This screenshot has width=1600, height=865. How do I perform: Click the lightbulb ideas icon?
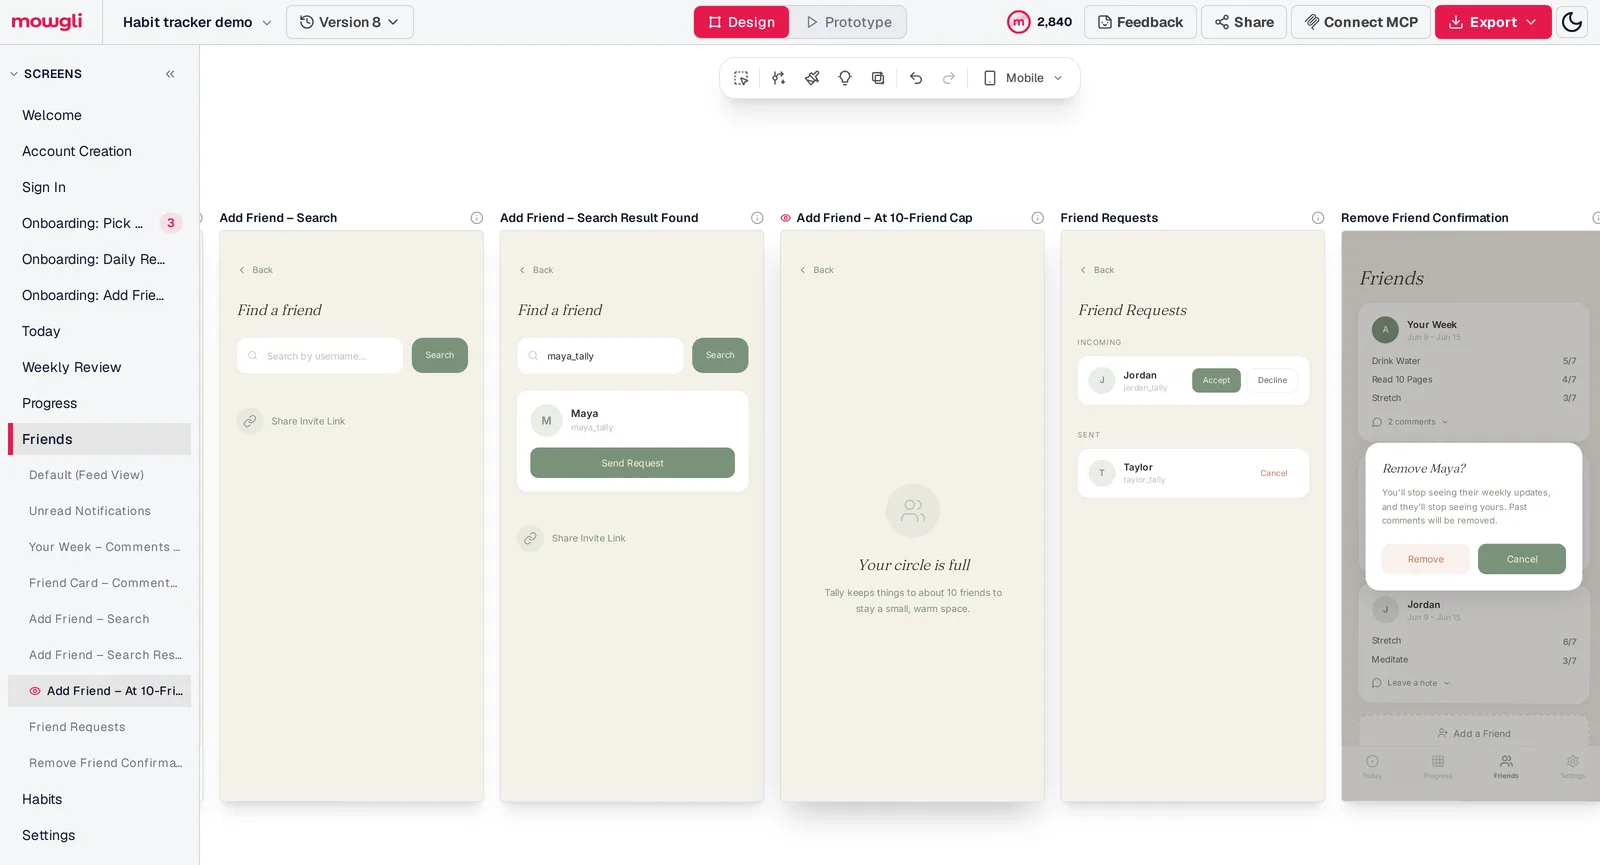point(845,78)
